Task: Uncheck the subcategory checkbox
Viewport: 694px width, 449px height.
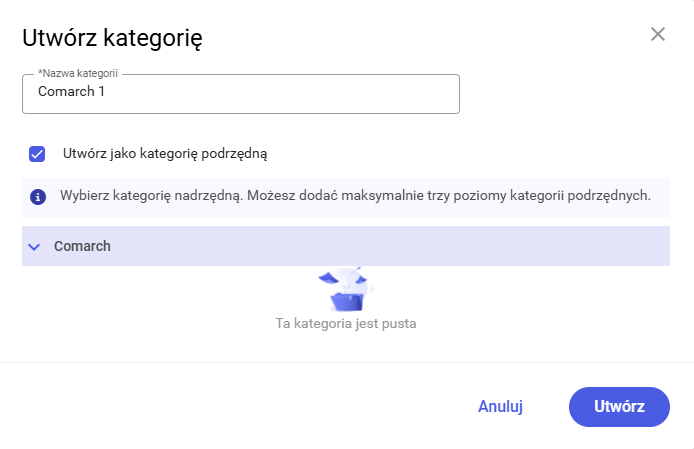Action: (x=38, y=154)
